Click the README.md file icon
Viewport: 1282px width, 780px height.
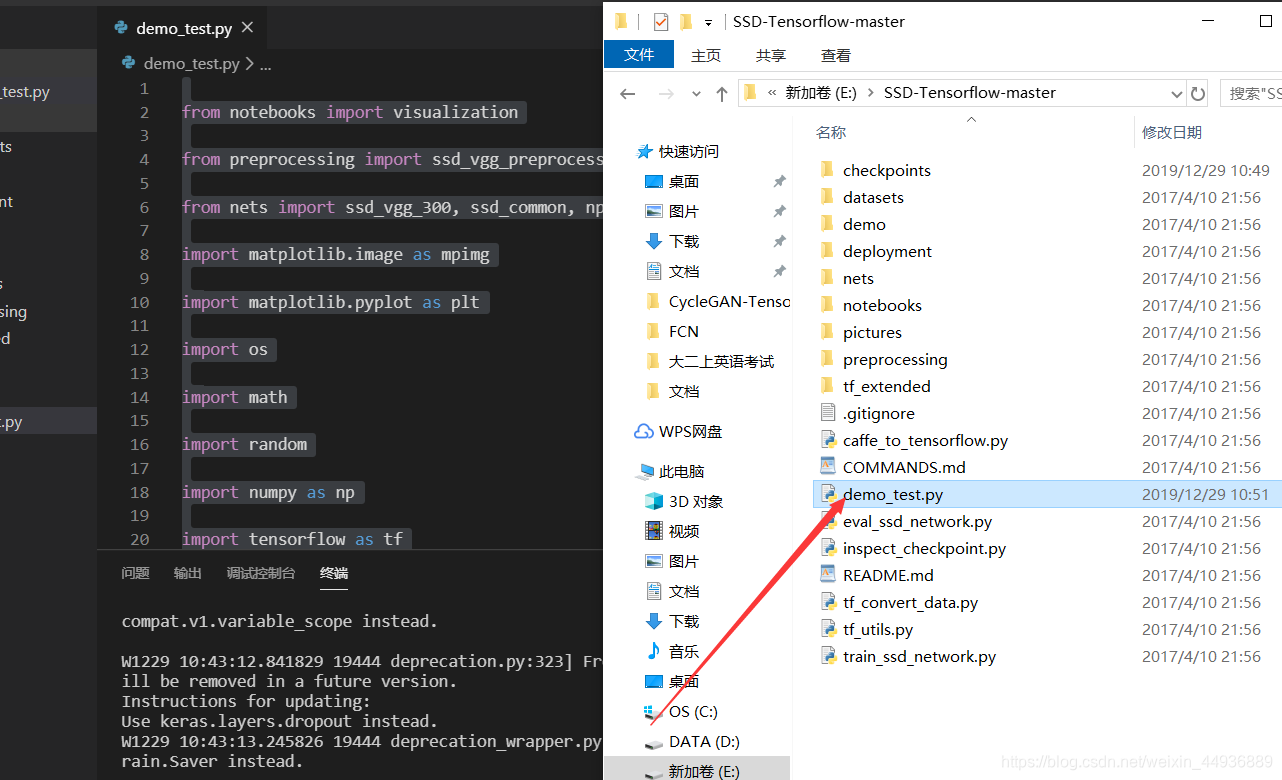point(827,575)
